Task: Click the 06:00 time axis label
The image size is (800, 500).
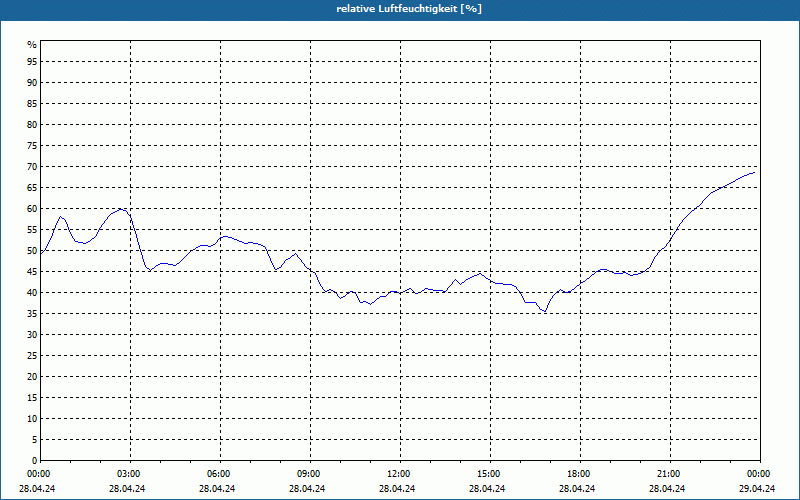Action: pos(220,474)
